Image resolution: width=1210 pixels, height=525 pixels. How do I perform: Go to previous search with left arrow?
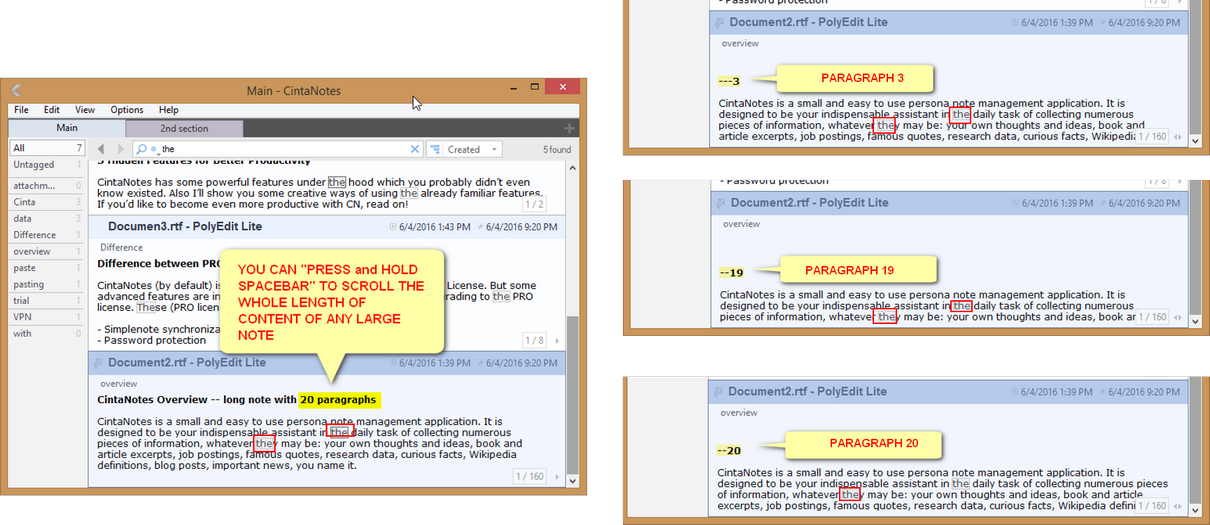102,149
